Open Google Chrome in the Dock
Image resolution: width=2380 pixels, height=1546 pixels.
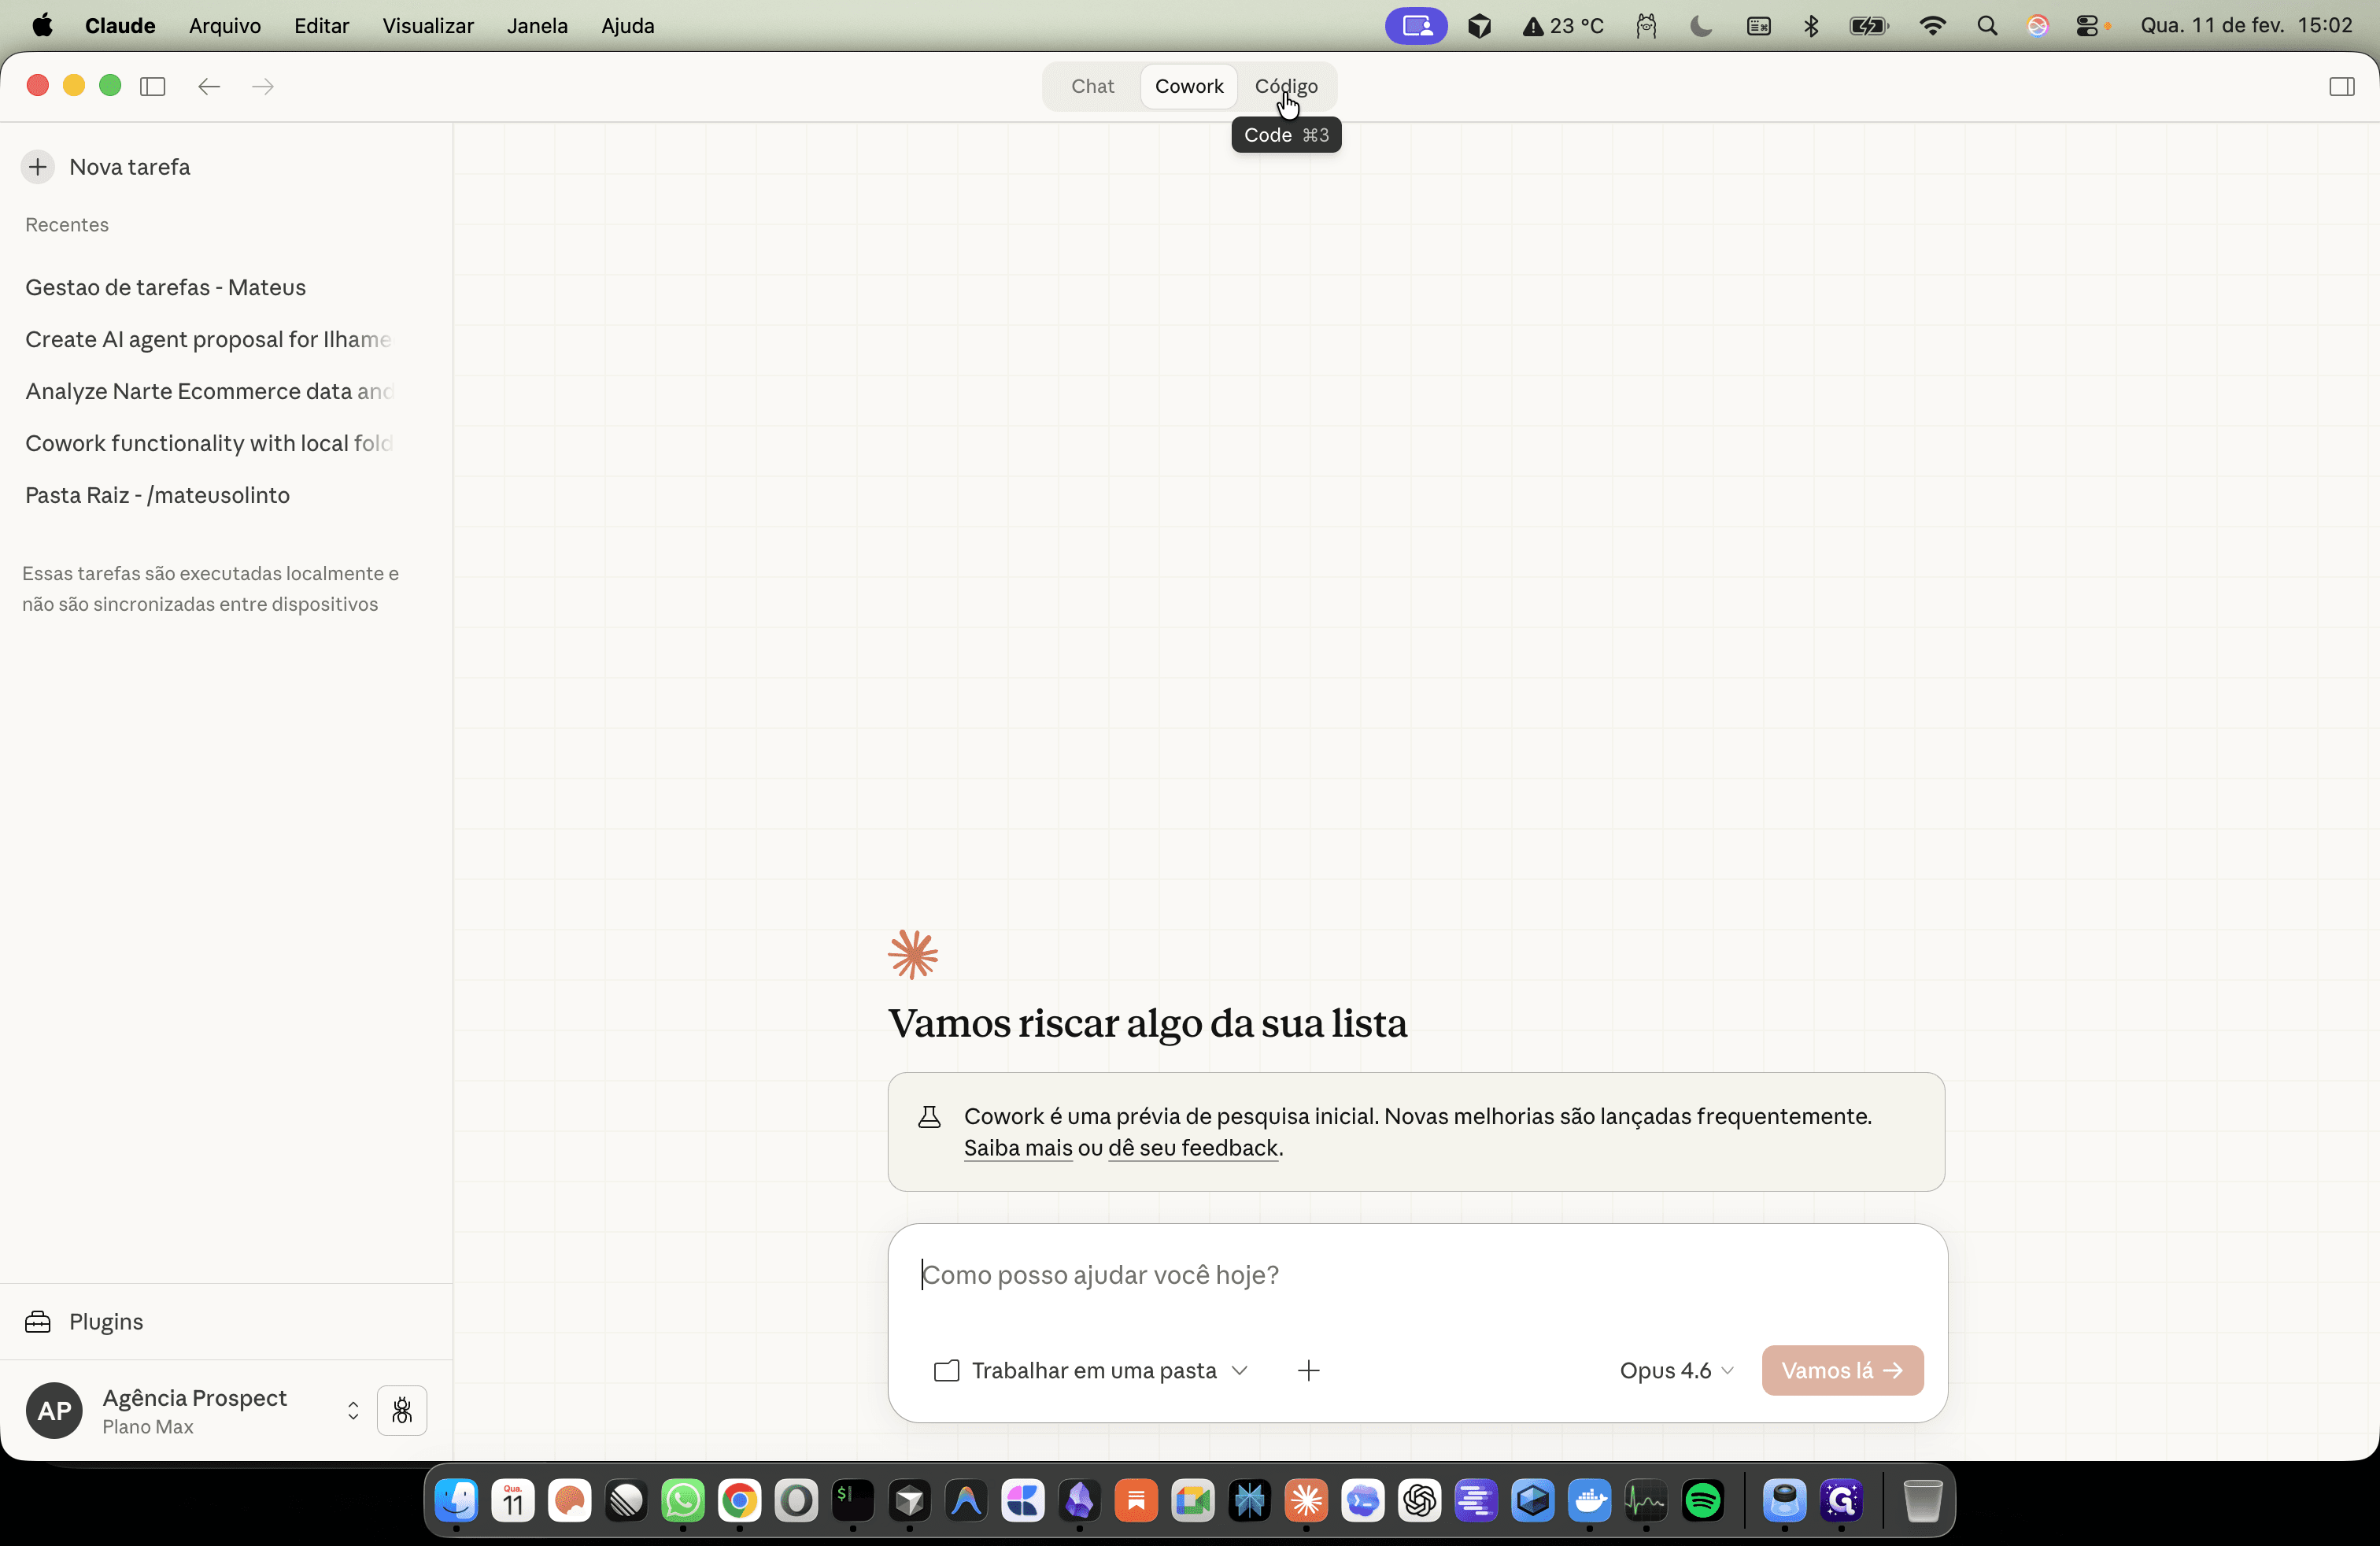pos(740,1500)
